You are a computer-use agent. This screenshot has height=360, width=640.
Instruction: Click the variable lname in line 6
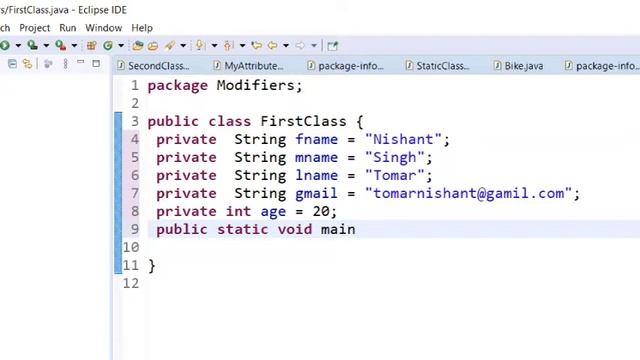pos(317,176)
